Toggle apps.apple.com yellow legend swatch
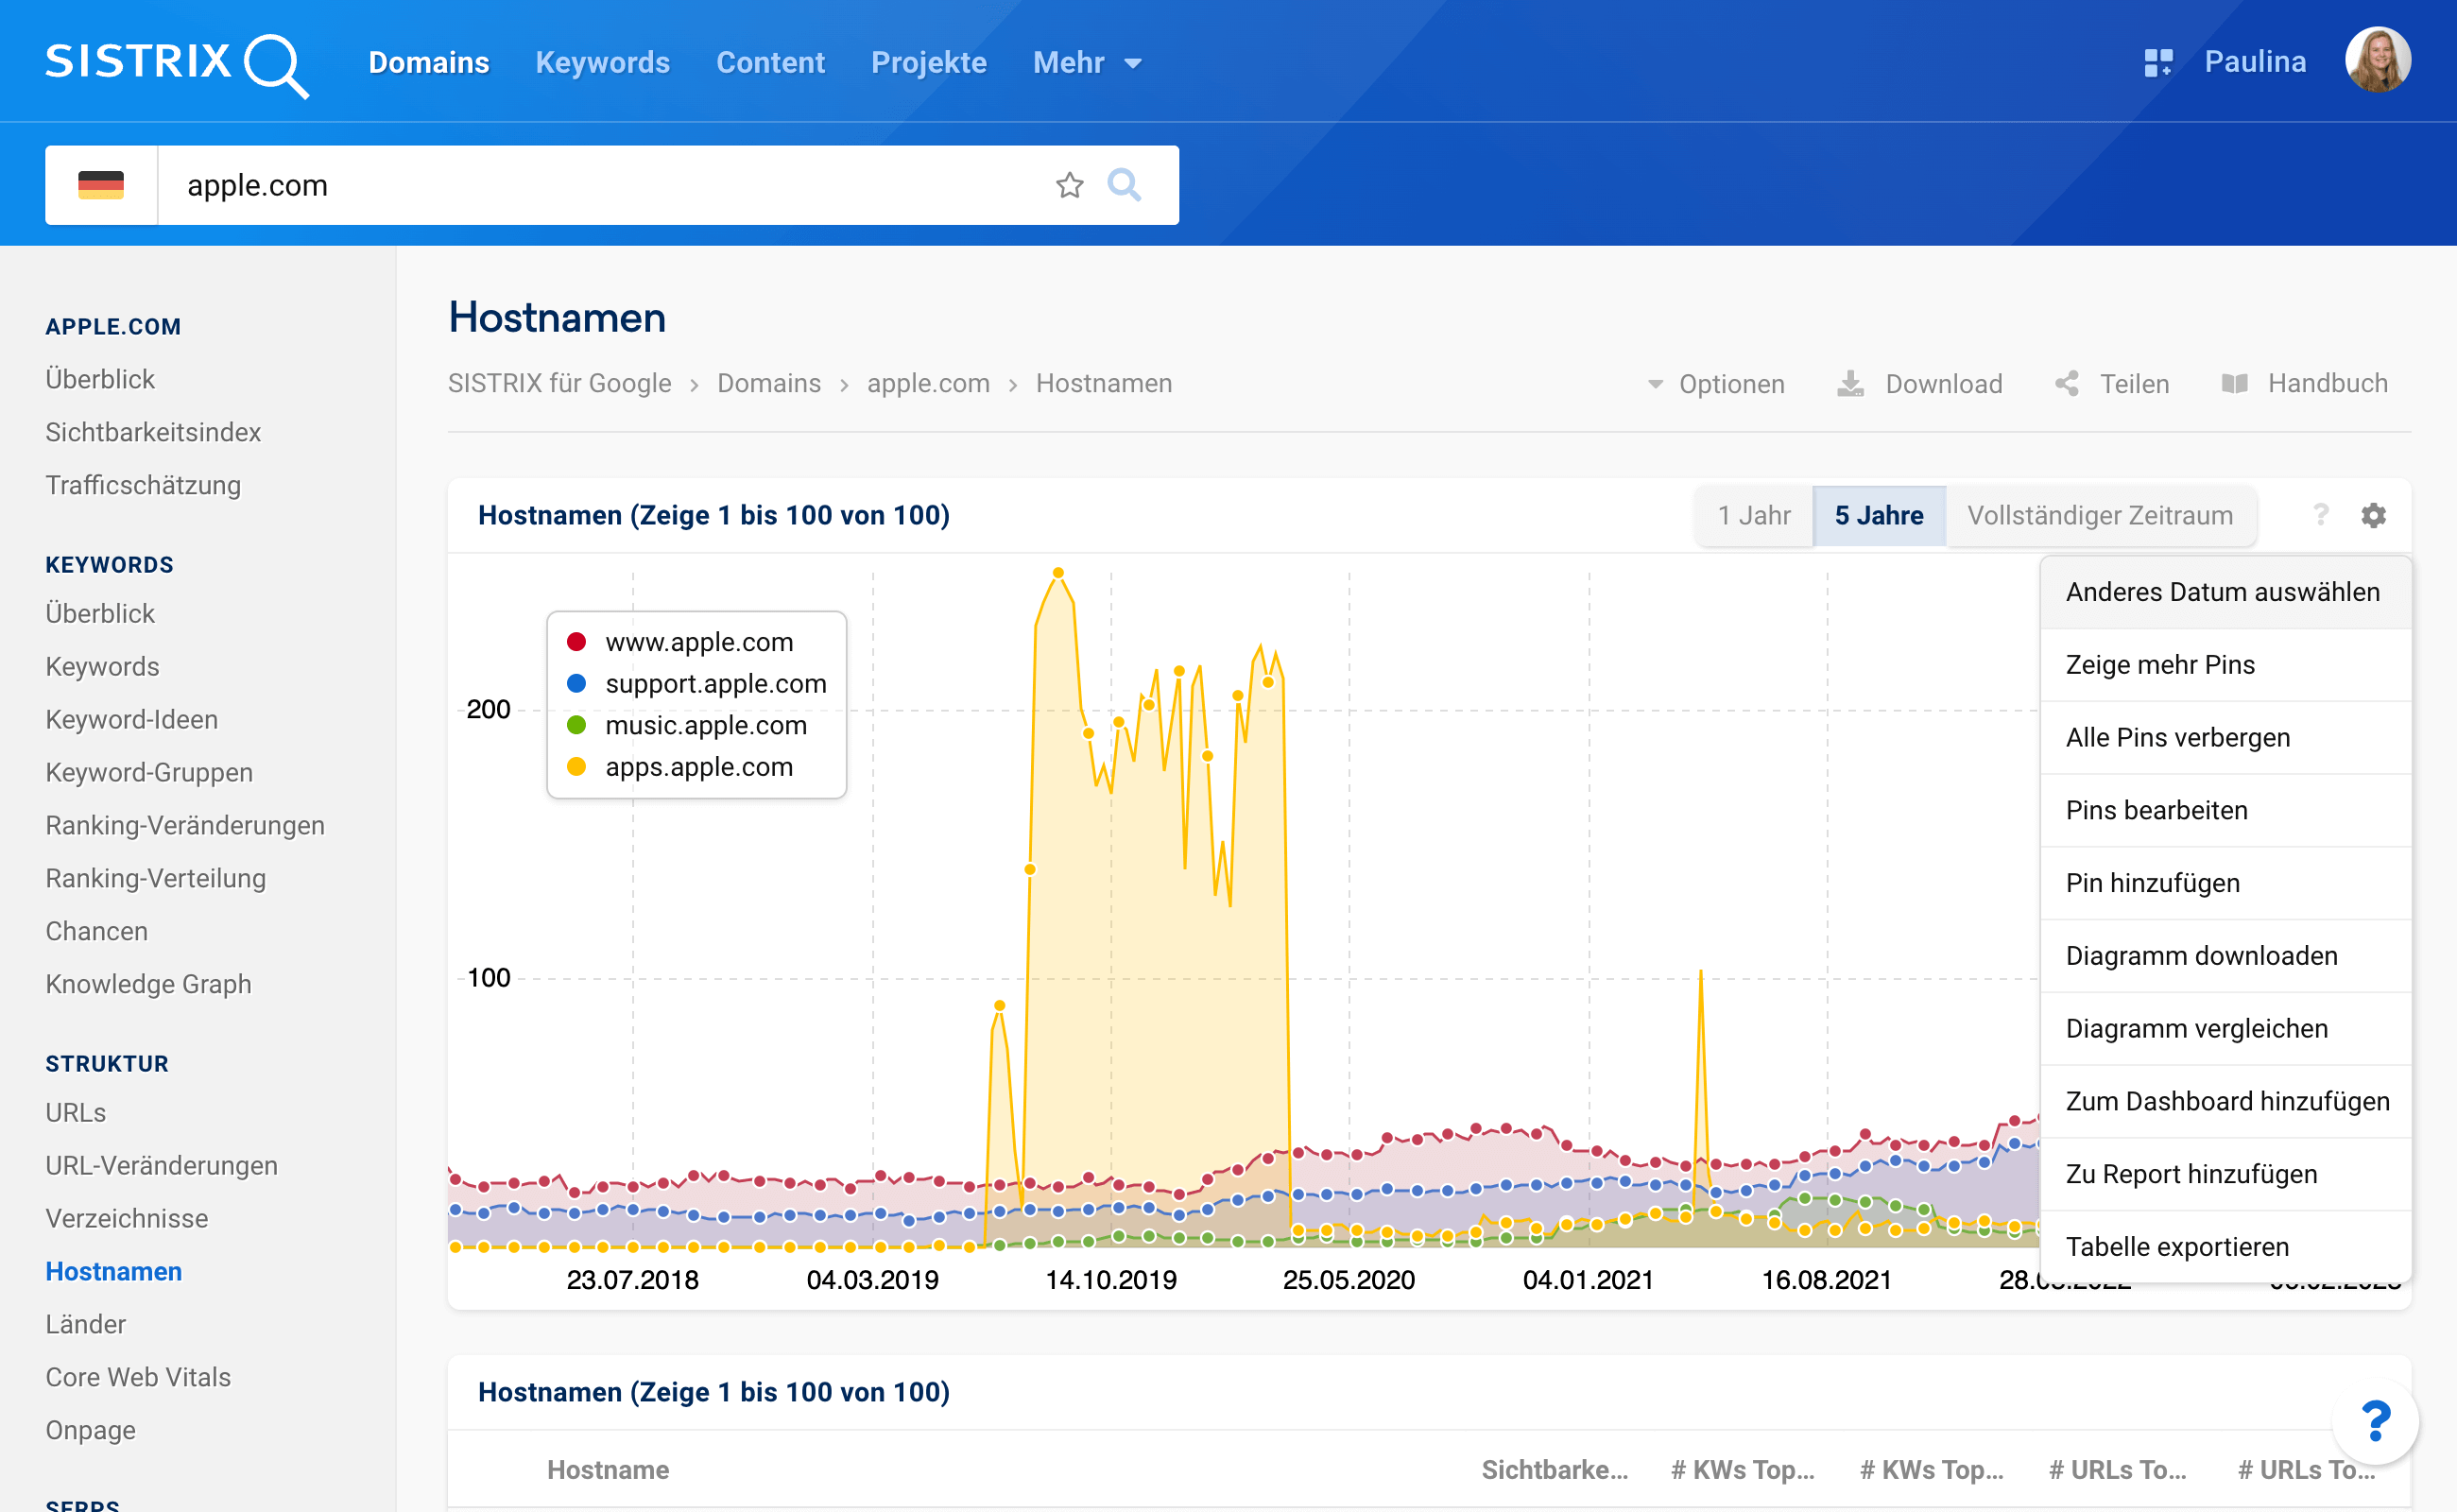This screenshot has height=1512, width=2457. [576, 767]
